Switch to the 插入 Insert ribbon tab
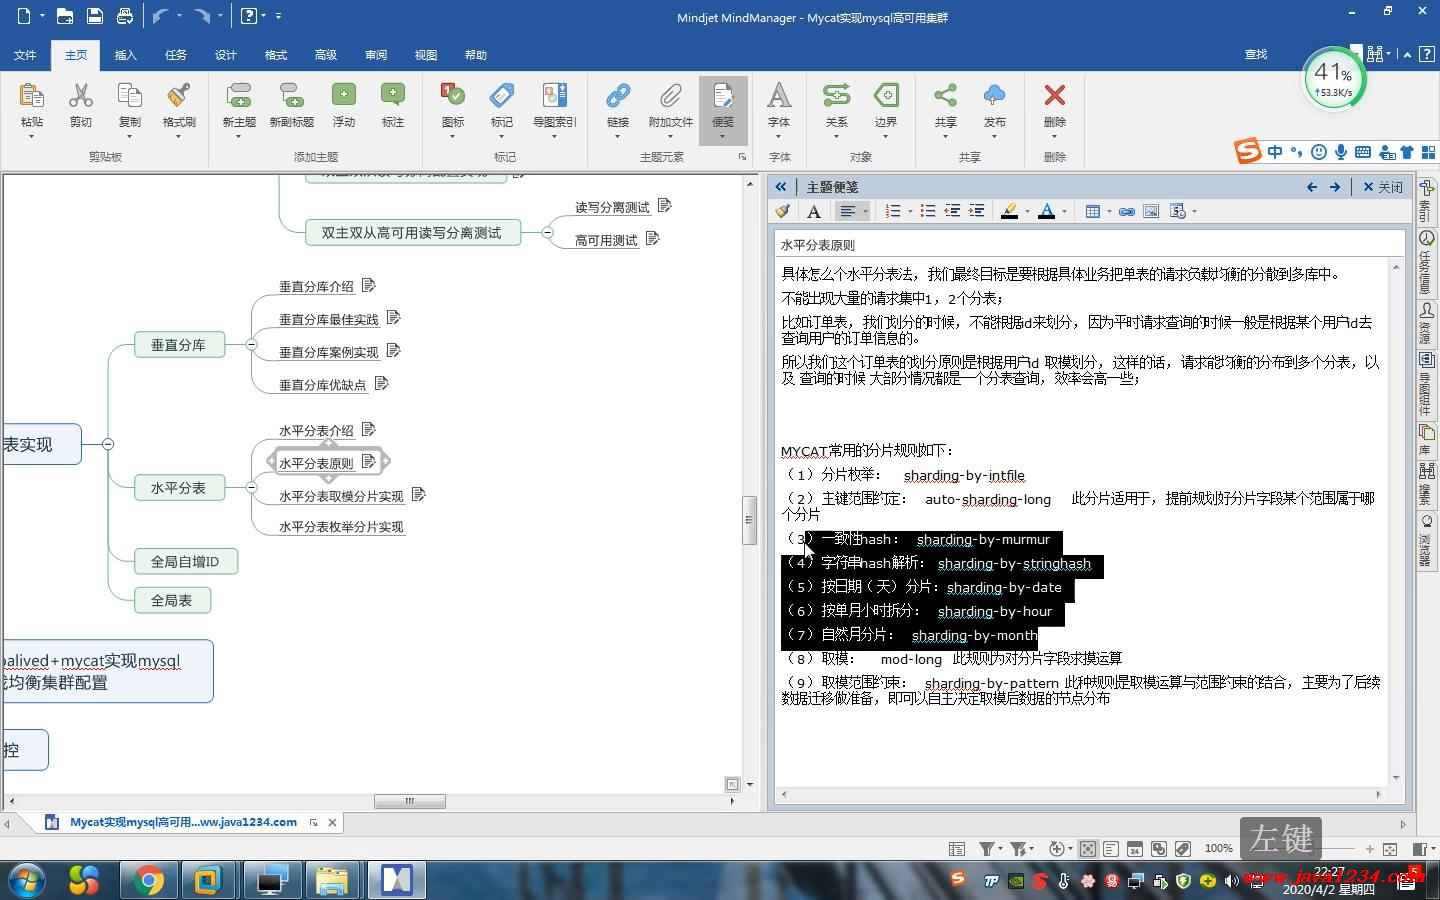Screen dimensions: 1440x900 (126, 55)
